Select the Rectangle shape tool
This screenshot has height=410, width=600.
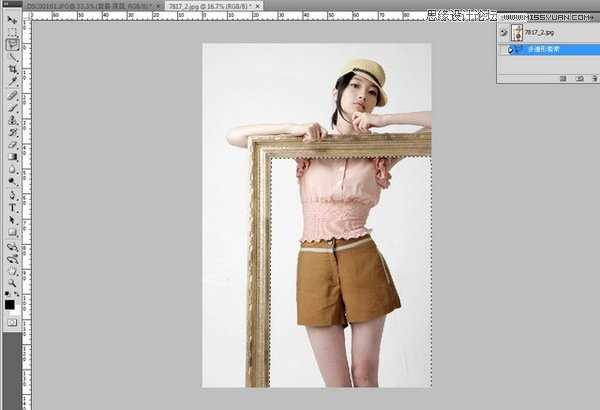(x=12, y=232)
